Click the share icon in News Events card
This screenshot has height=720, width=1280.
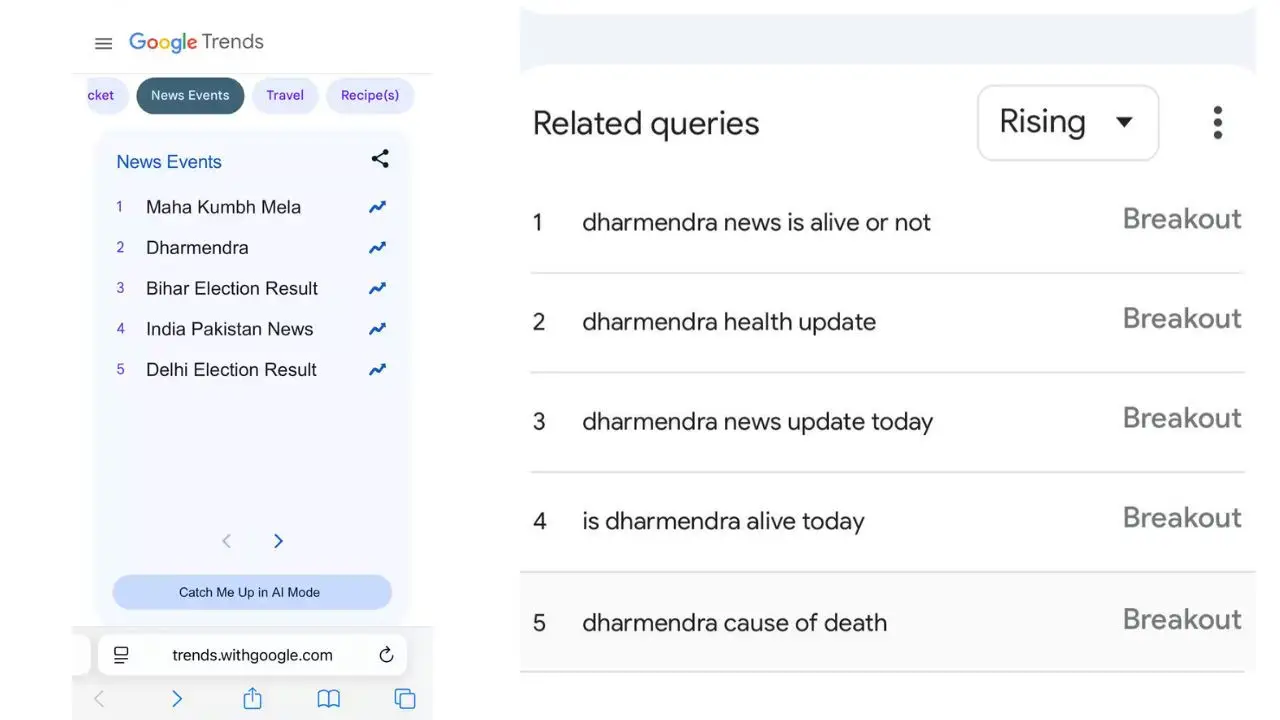(380, 159)
